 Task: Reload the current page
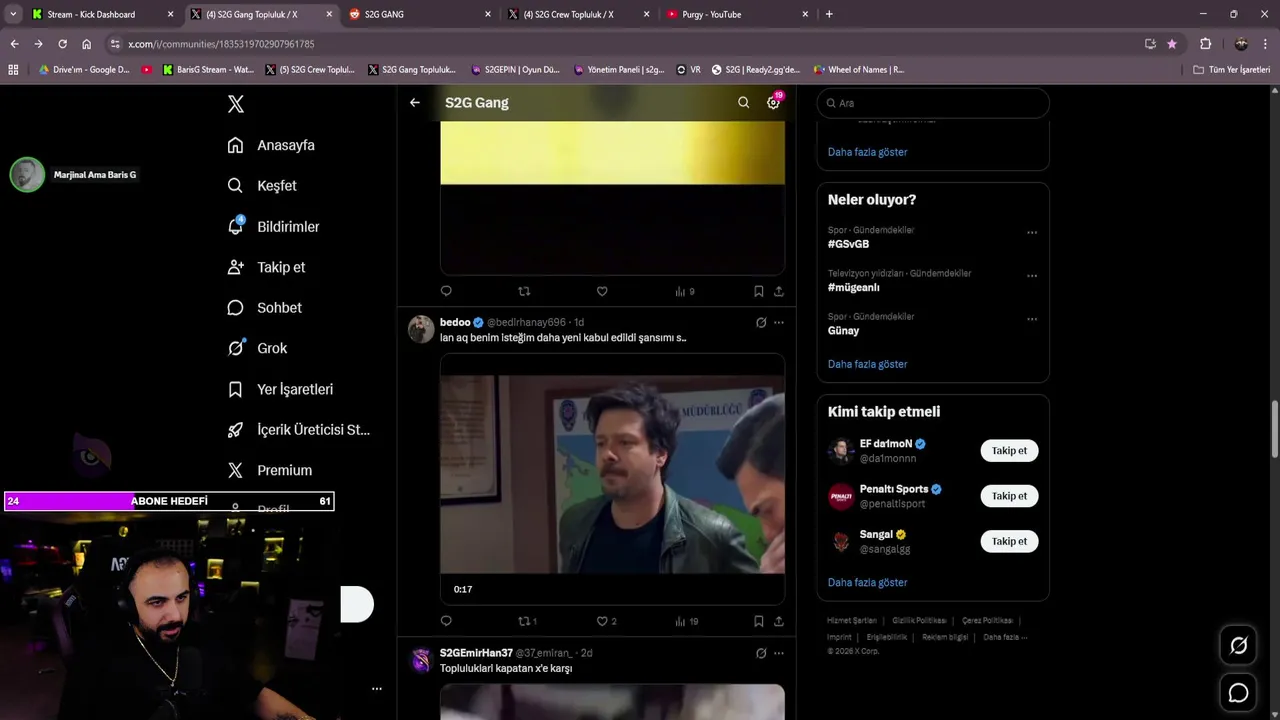click(62, 44)
